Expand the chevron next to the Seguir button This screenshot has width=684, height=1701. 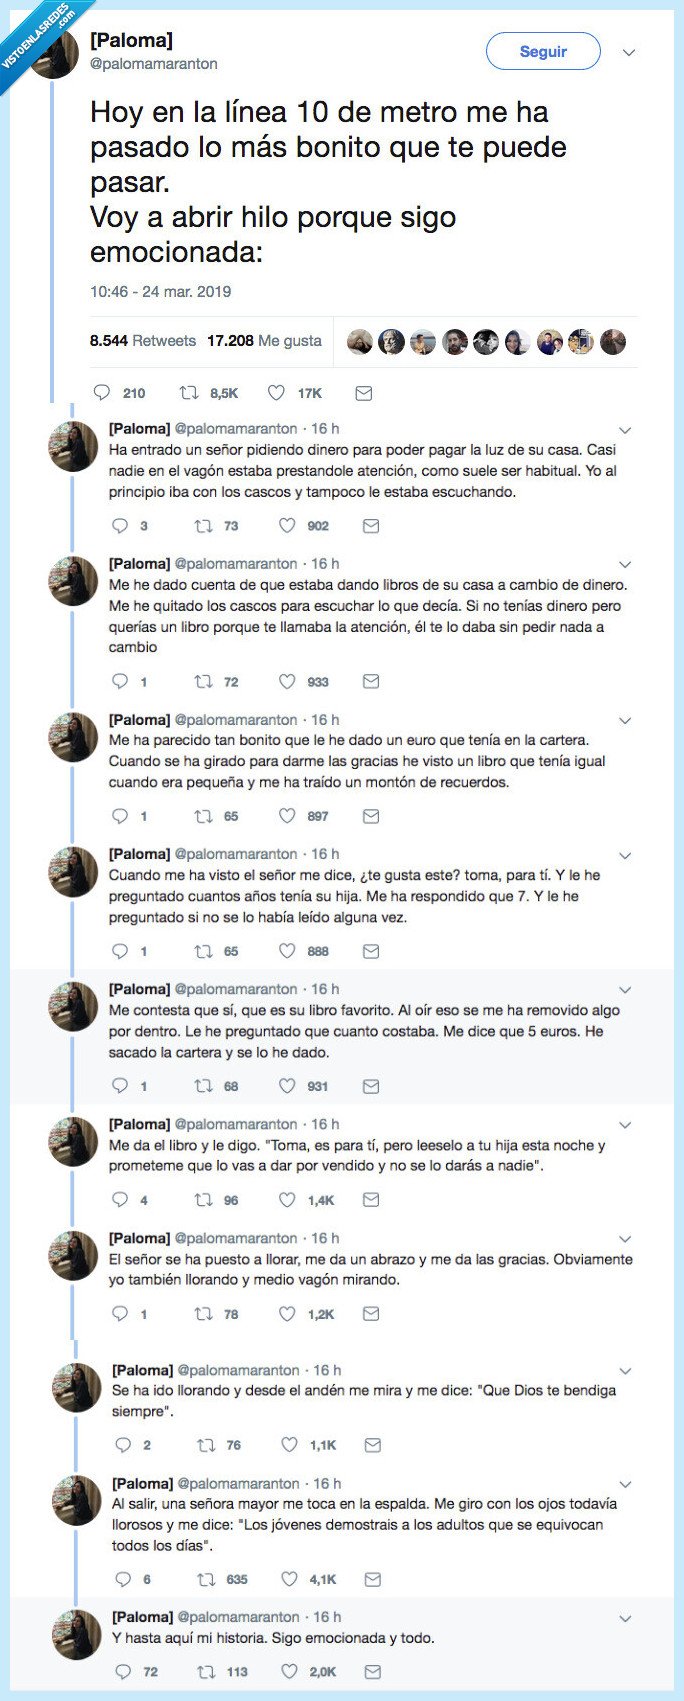[628, 50]
